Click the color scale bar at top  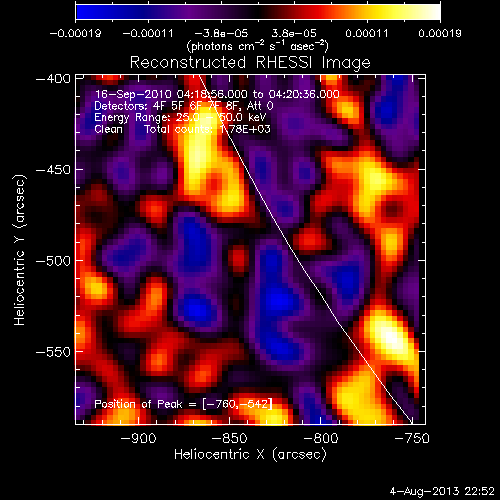click(x=258, y=12)
